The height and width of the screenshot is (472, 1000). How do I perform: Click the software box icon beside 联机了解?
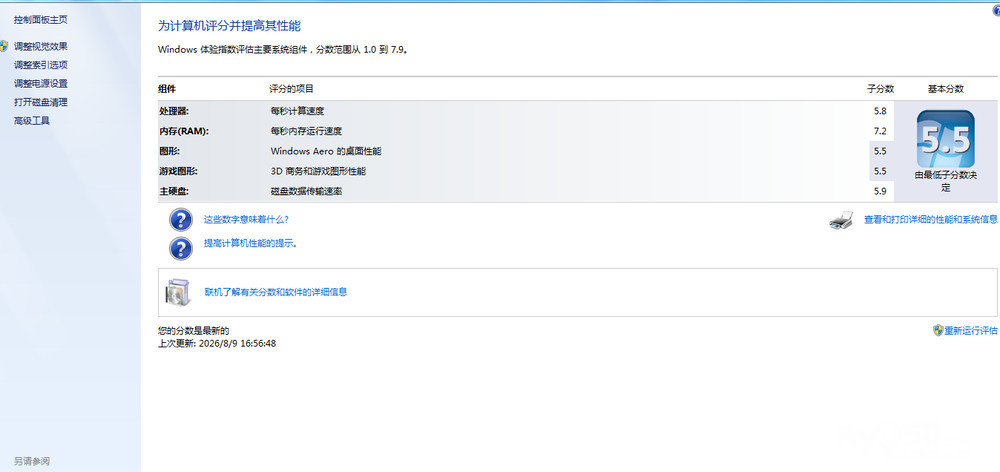click(177, 292)
